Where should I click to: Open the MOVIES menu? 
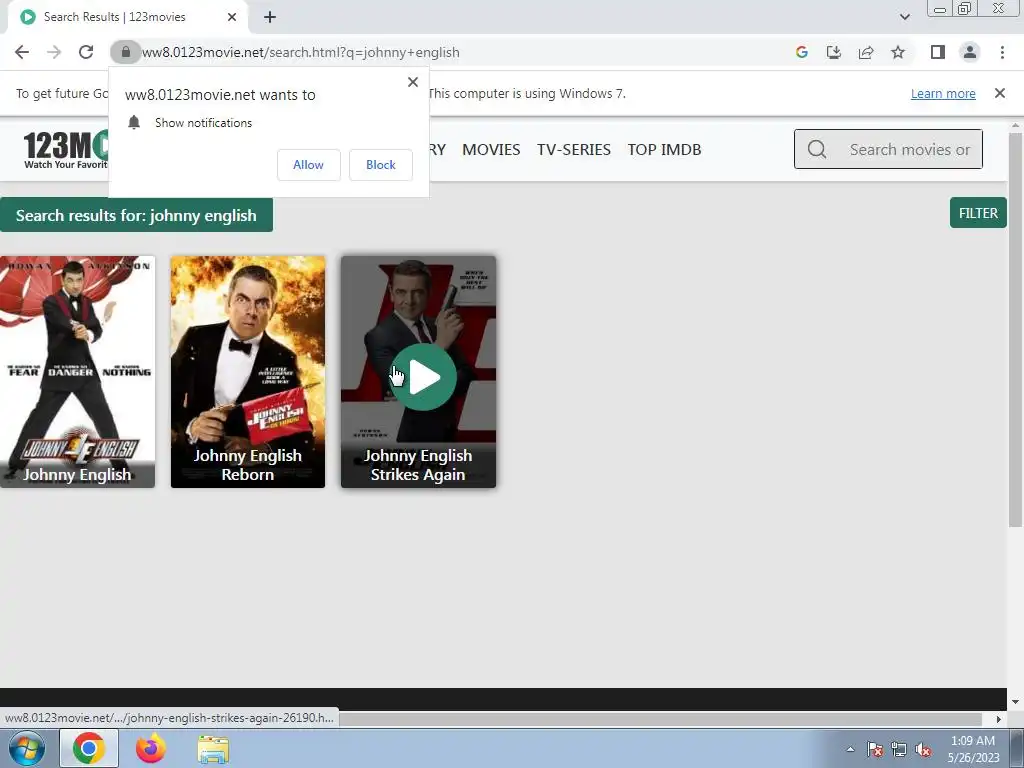pos(491,150)
